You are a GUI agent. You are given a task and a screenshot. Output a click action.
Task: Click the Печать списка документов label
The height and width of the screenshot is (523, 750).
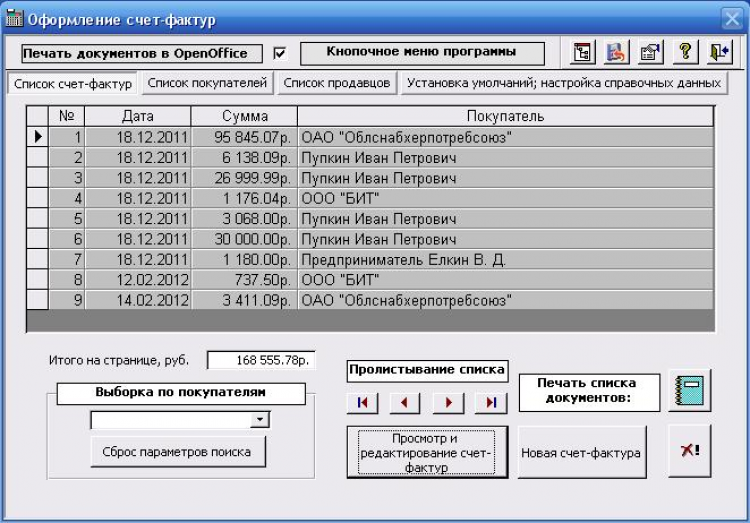click(589, 392)
